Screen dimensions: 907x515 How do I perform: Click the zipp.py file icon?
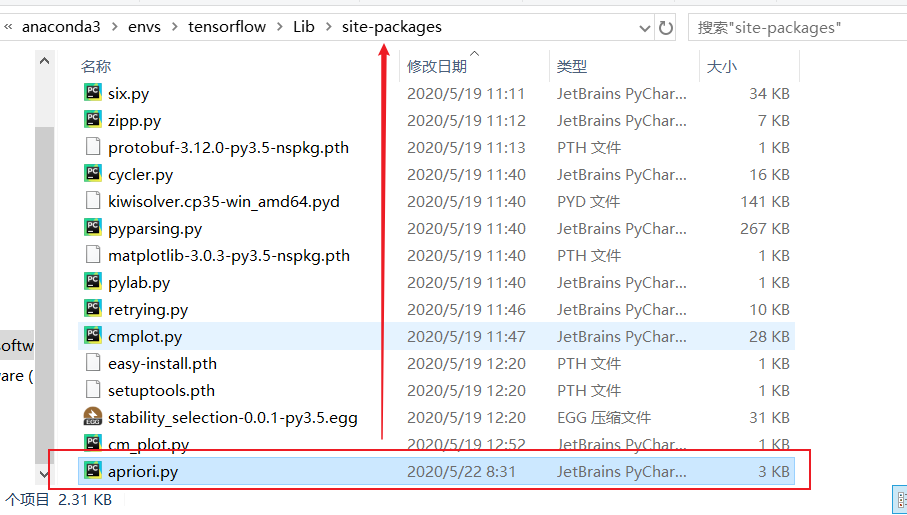coord(93,120)
